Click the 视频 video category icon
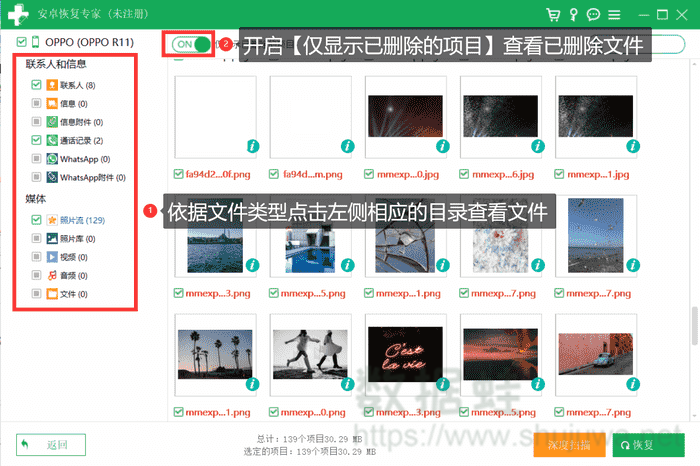This screenshot has width=700, height=466. point(51,257)
